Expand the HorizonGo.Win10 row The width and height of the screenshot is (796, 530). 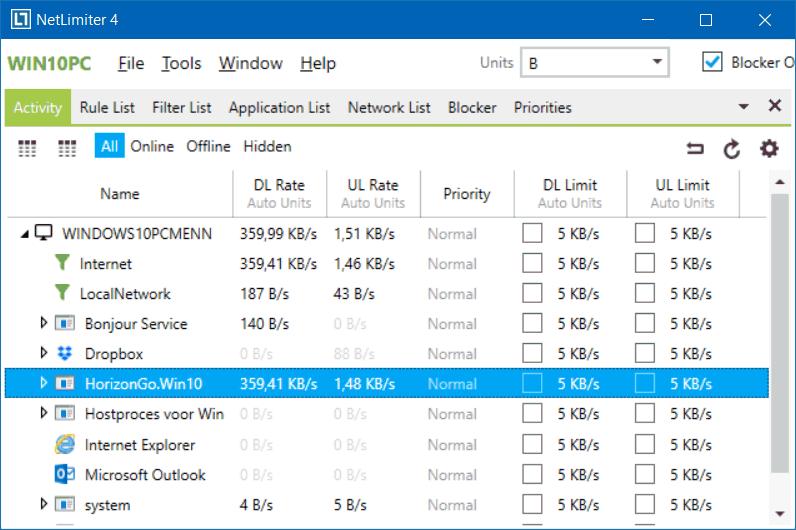click(x=44, y=383)
